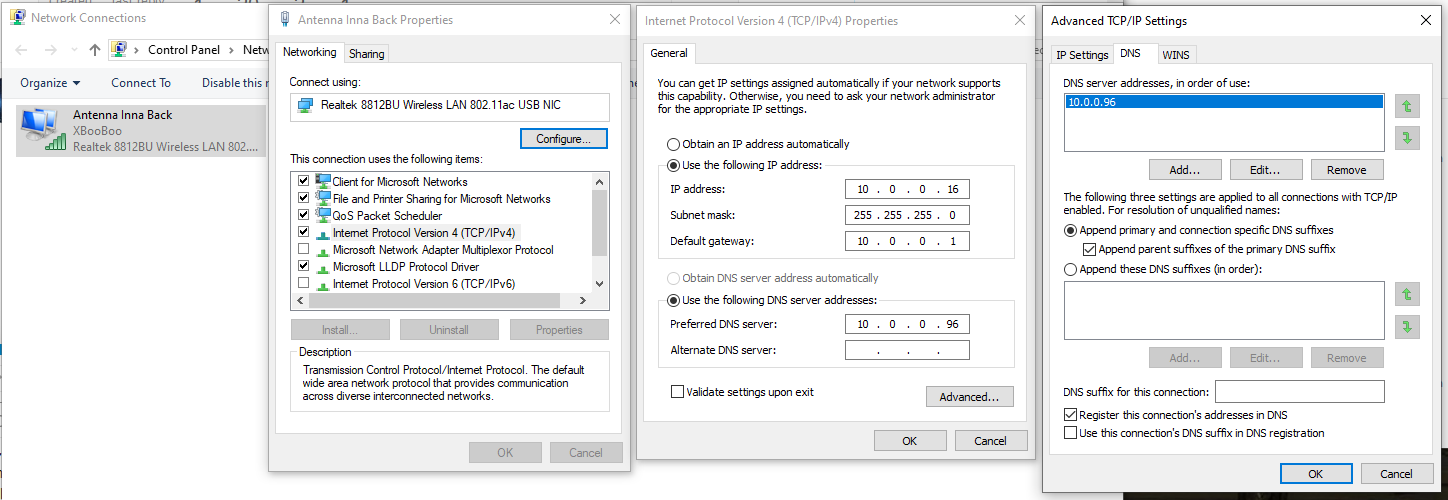The width and height of the screenshot is (1448, 500).
Task: Open the Organize dropdown menu
Action: 50,83
